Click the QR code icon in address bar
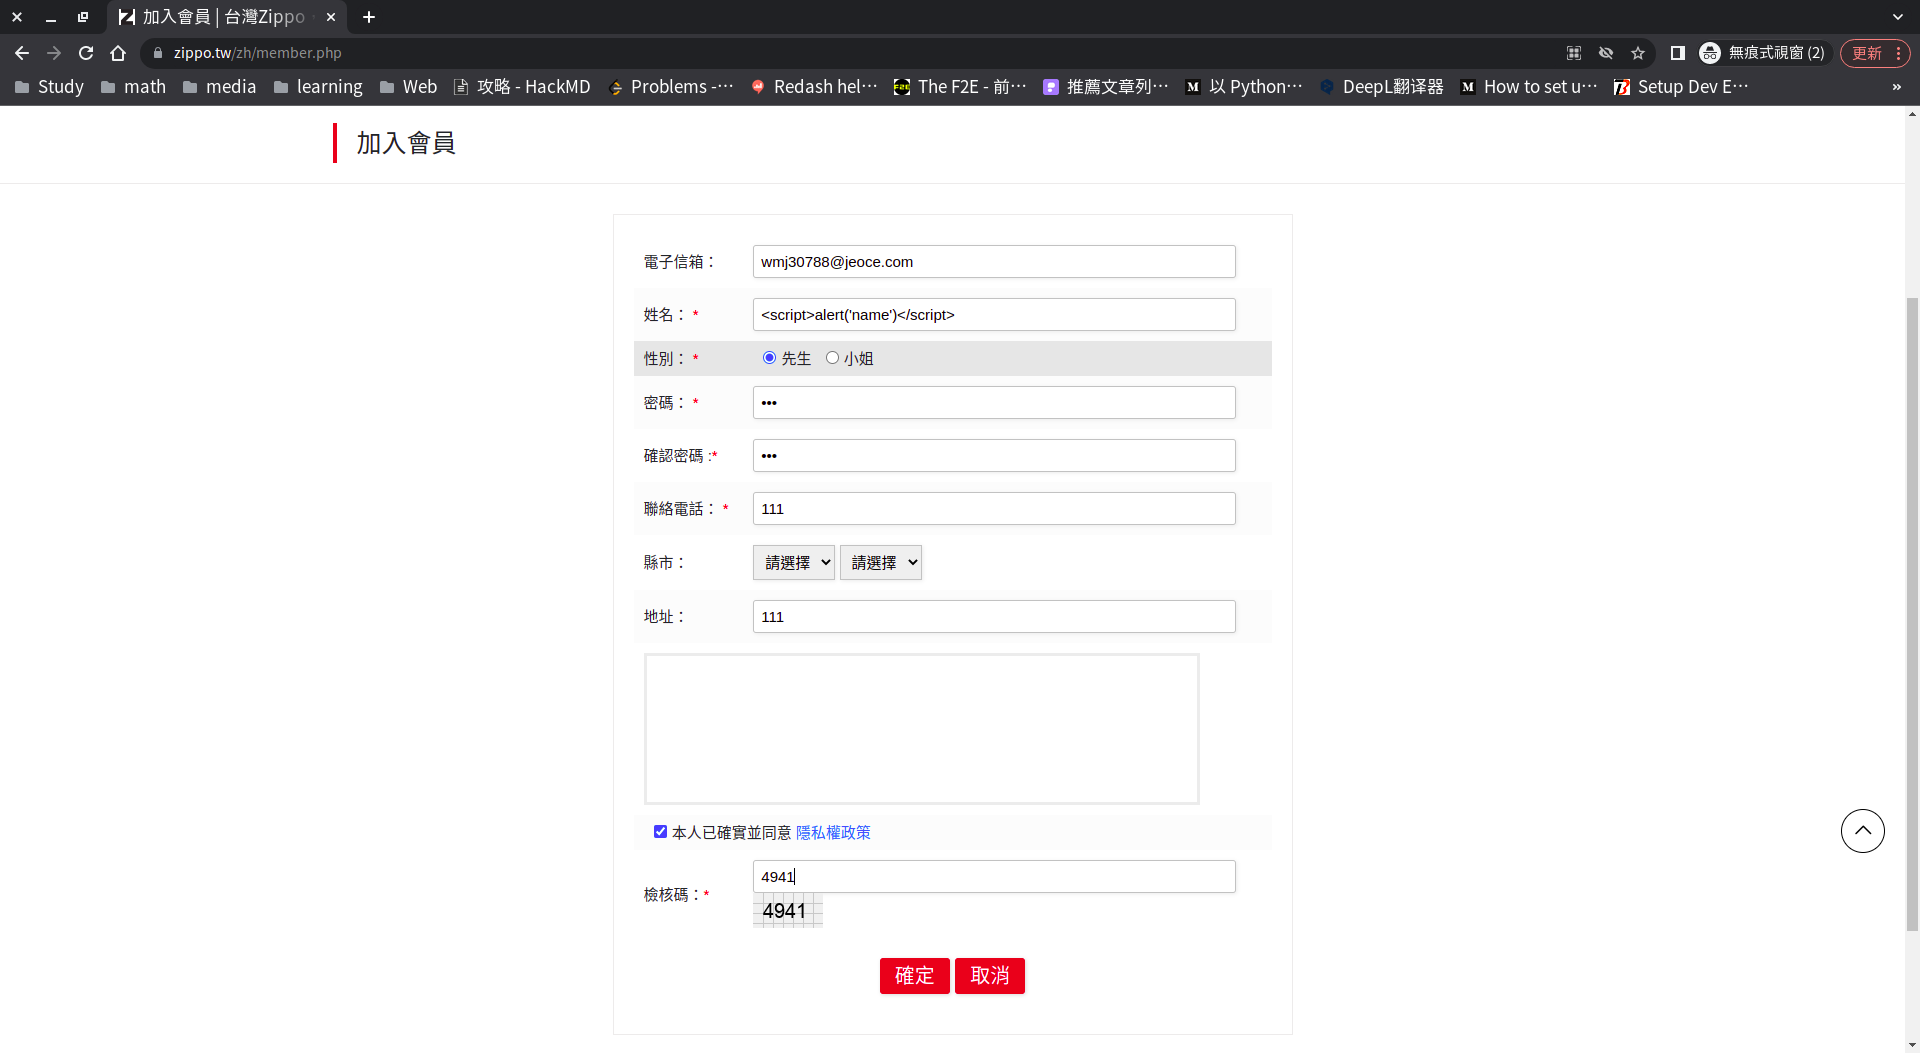Screen dimensions: 1920x1053 coord(1574,53)
